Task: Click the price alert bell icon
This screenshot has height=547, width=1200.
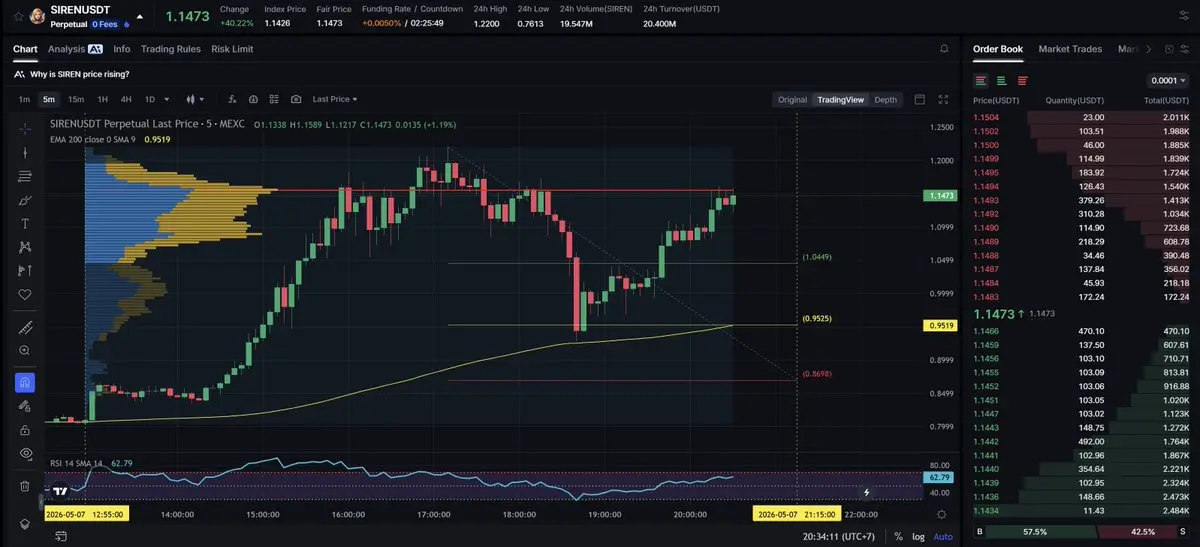Action: (x=944, y=48)
